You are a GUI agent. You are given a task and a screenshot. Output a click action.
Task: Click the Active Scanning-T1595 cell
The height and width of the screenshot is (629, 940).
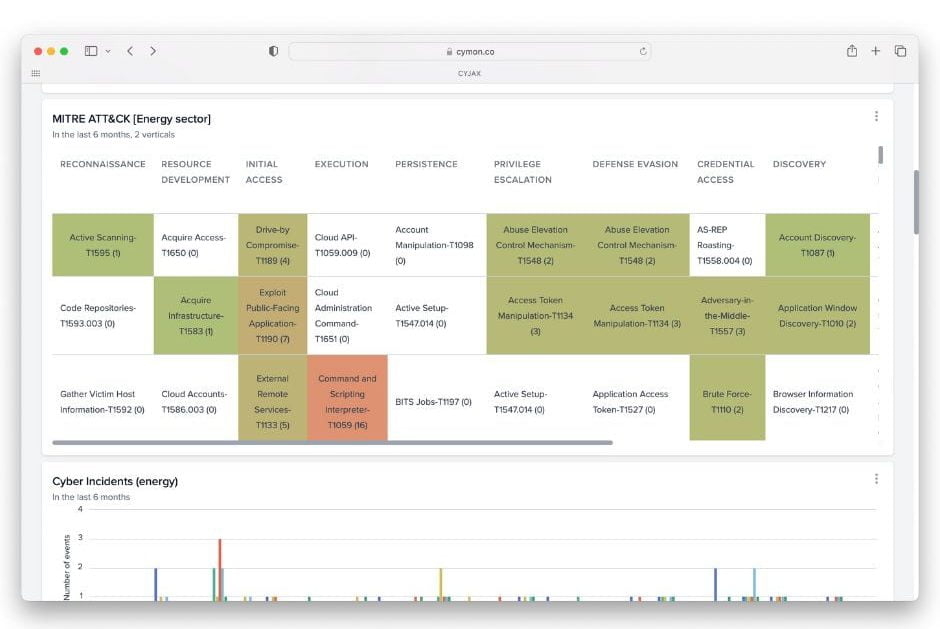click(x=102, y=245)
